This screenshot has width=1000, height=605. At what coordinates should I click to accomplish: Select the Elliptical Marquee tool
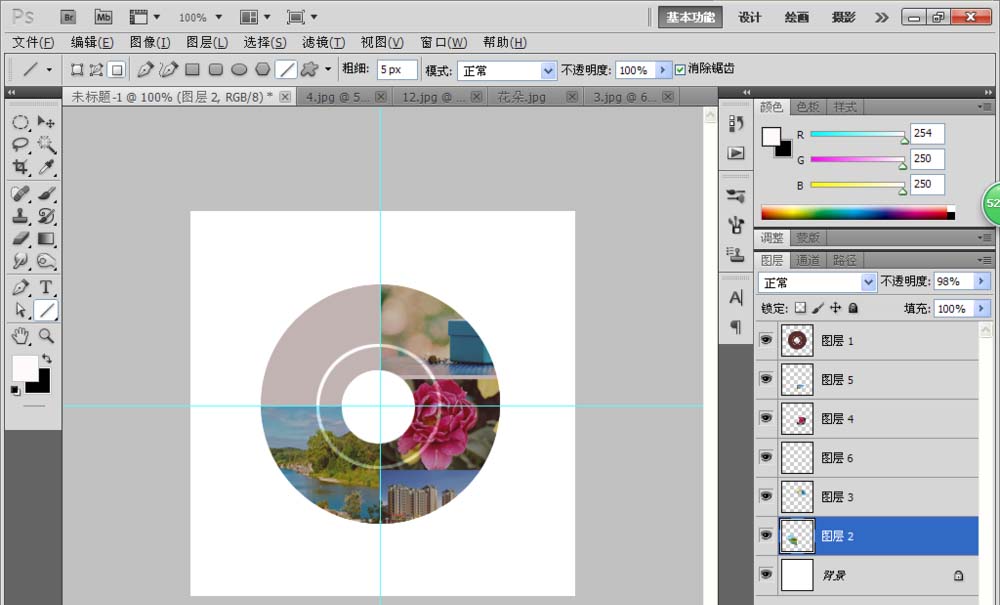(x=20, y=122)
